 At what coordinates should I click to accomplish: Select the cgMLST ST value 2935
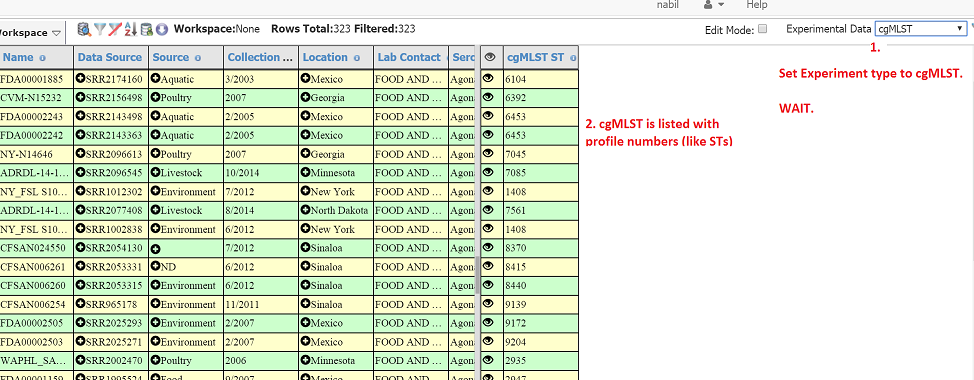[516, 361]
